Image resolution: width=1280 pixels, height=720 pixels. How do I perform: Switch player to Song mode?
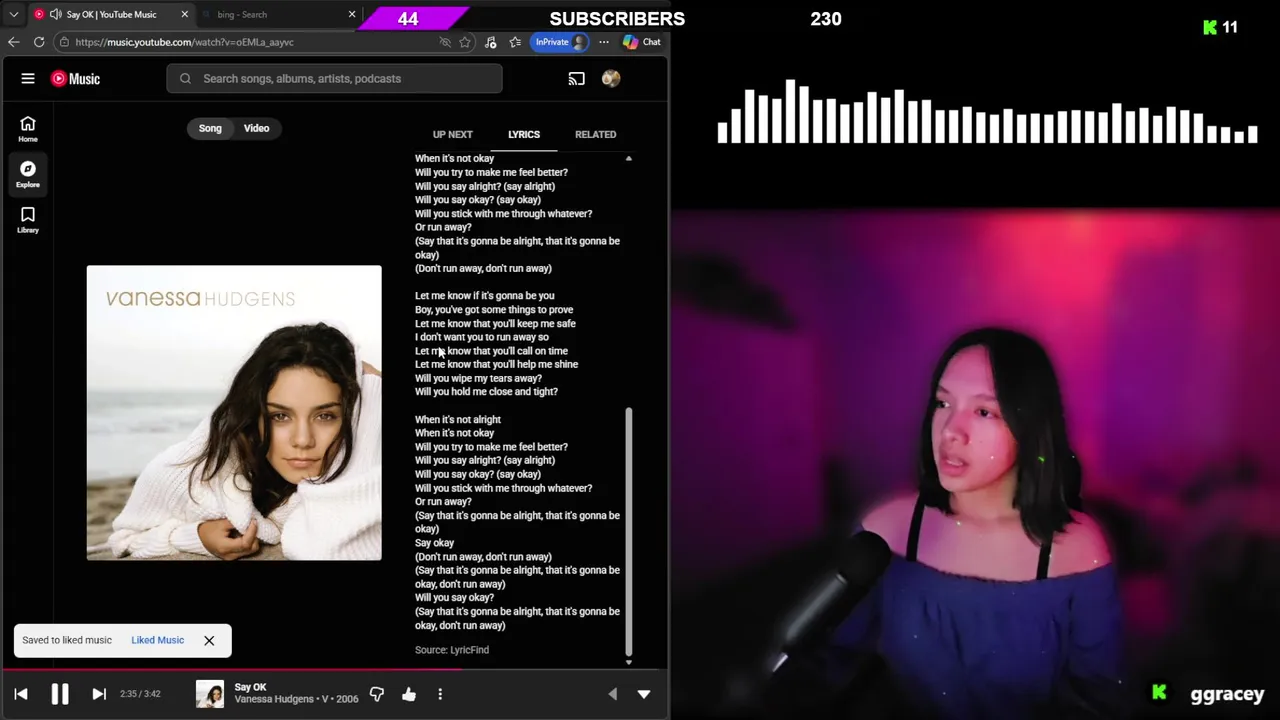(210, 128)
